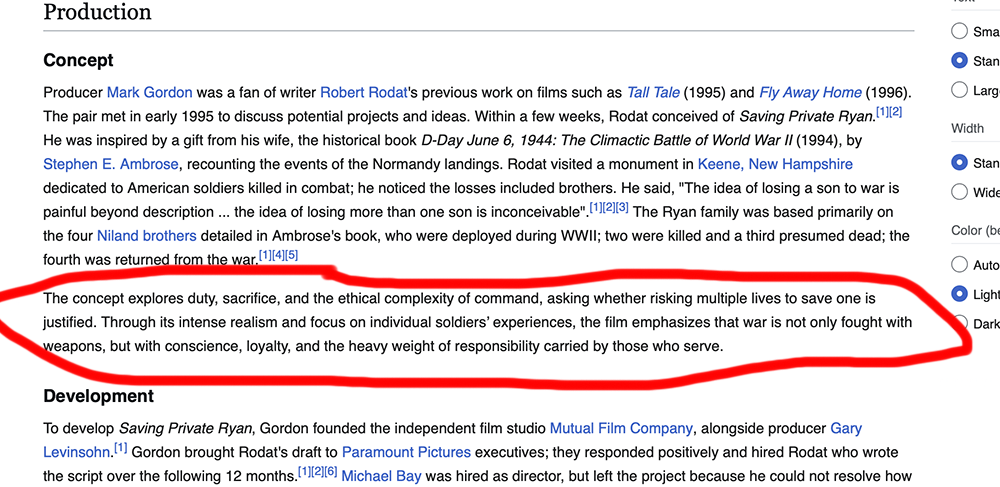Choose the Large text size option
1000x487 pixels.
click(x=960, y=90)
